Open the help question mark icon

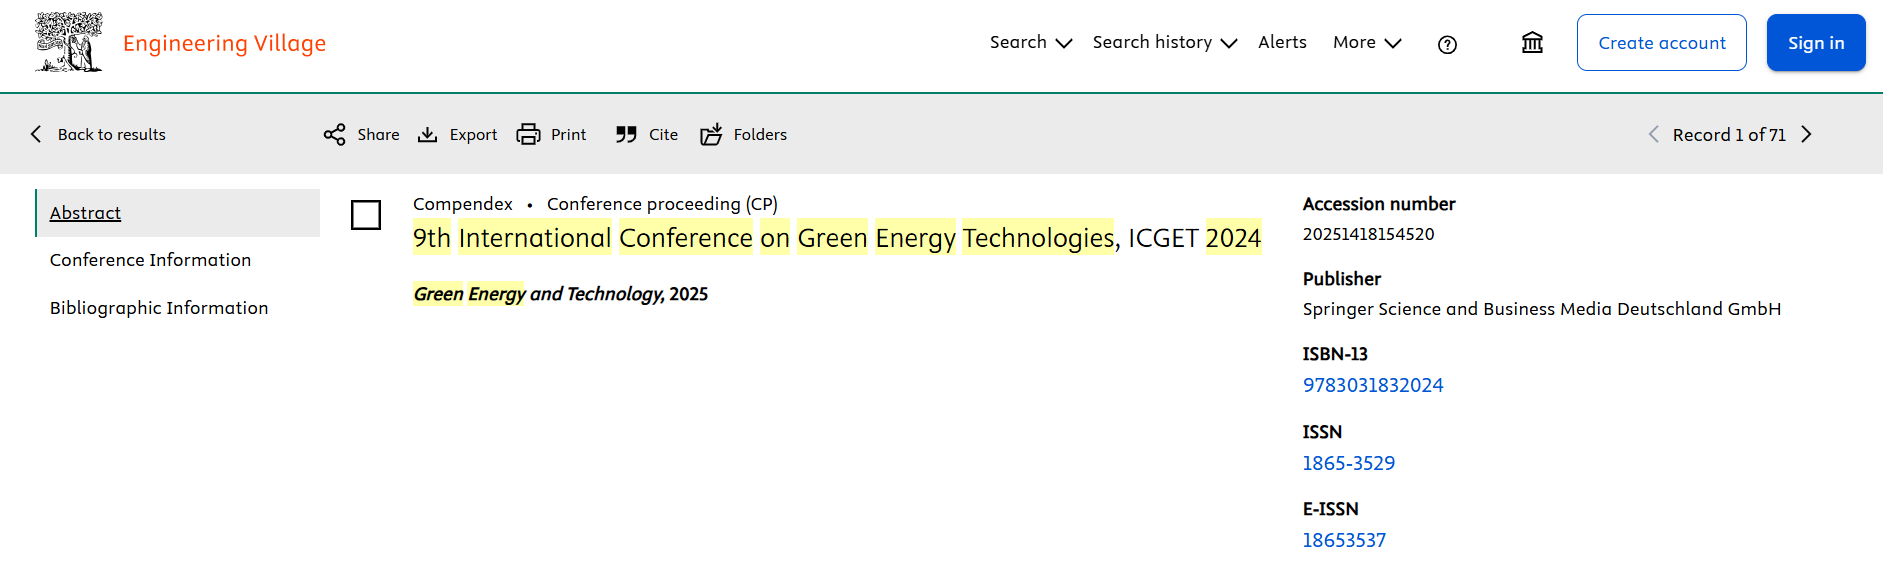(1447, 44)
